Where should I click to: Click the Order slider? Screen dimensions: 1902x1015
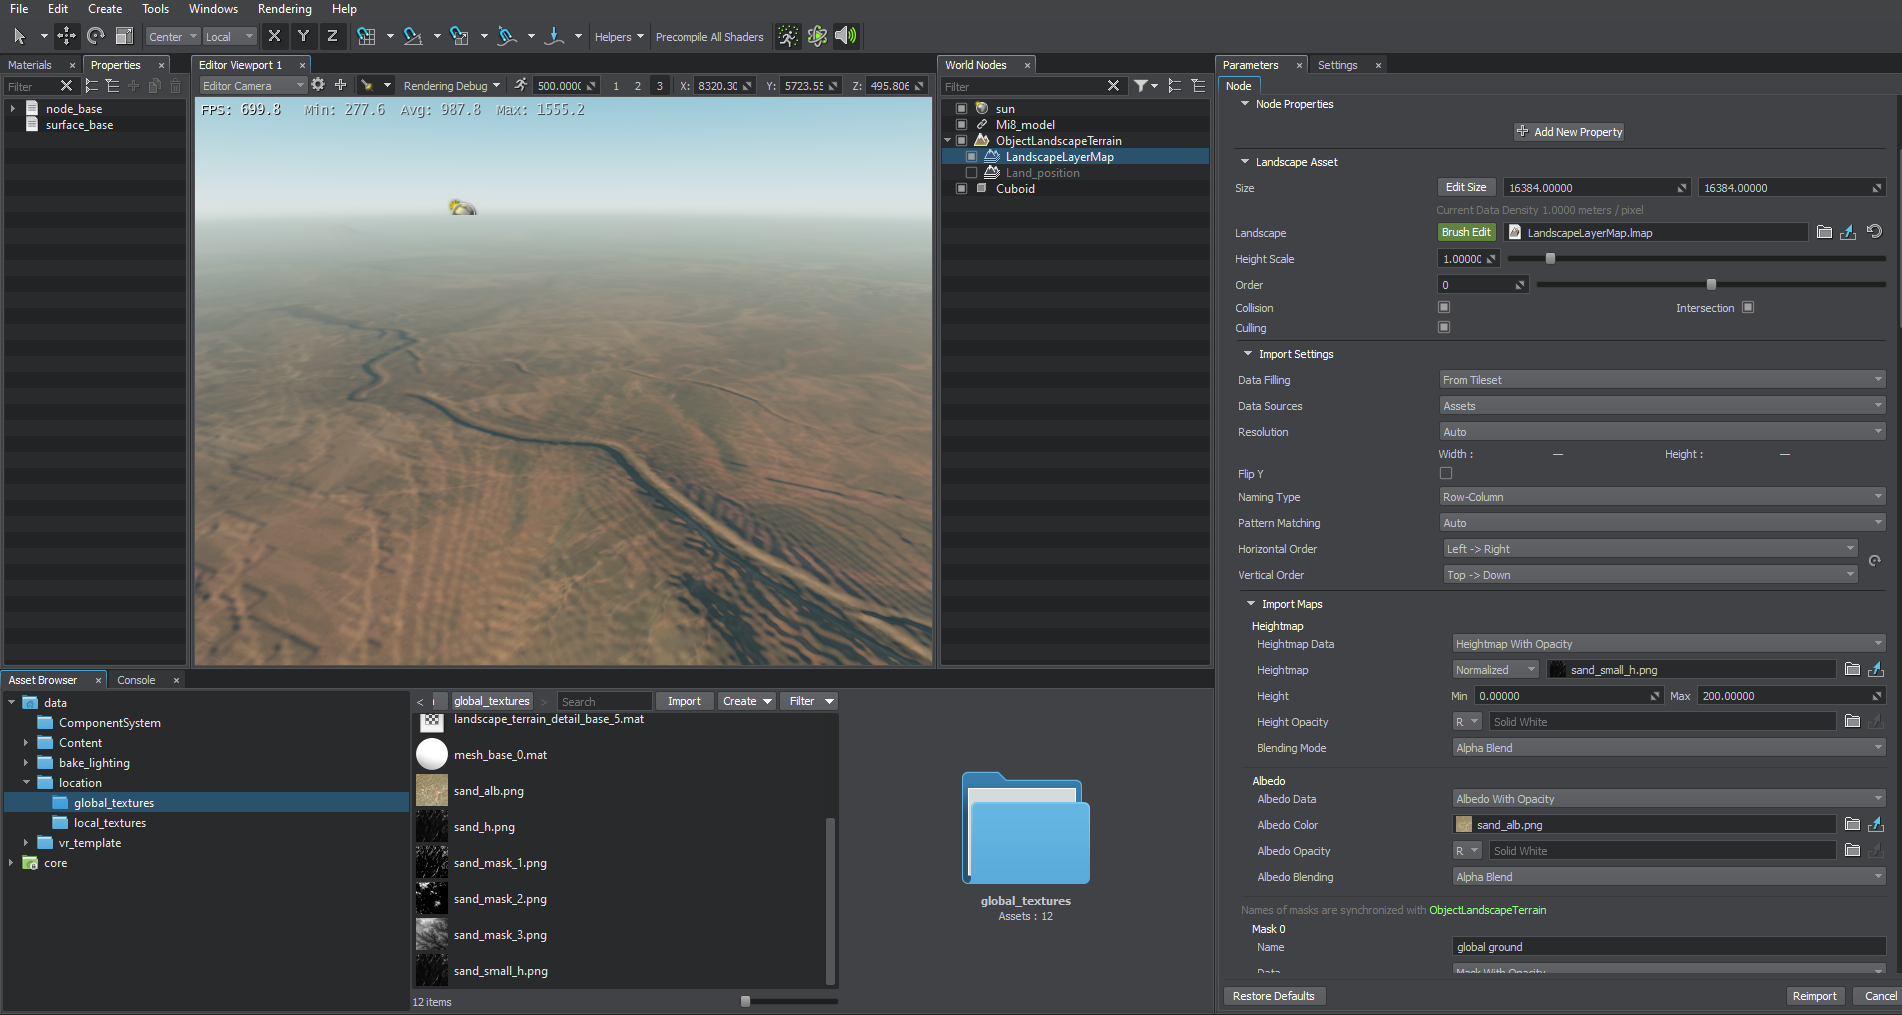(1711, 285)
